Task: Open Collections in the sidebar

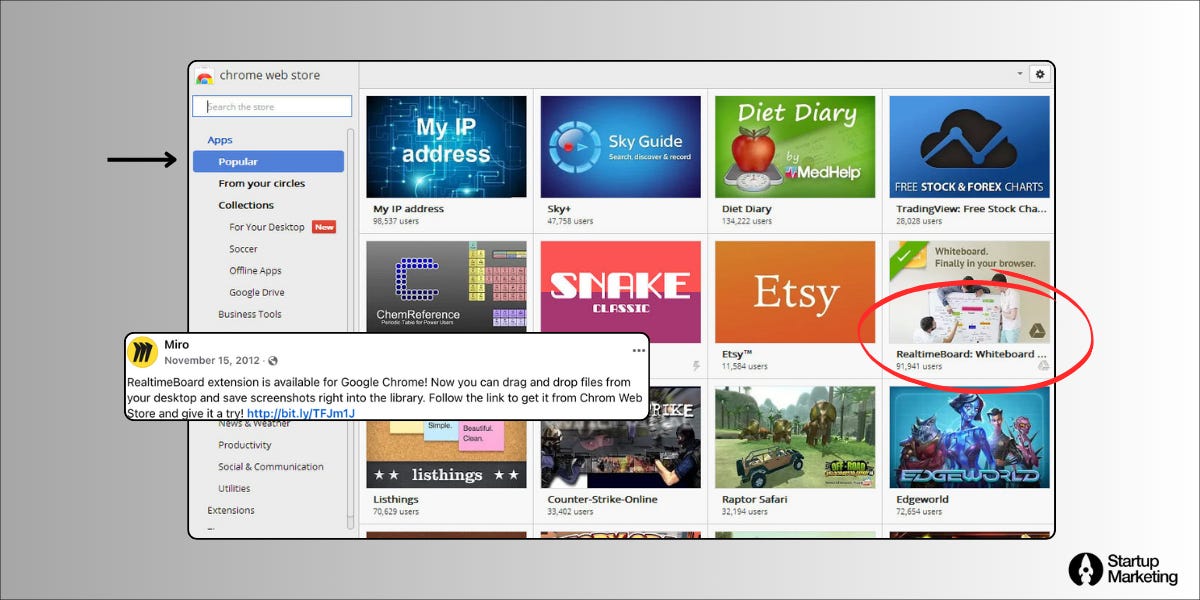Action: click(246, 205)
